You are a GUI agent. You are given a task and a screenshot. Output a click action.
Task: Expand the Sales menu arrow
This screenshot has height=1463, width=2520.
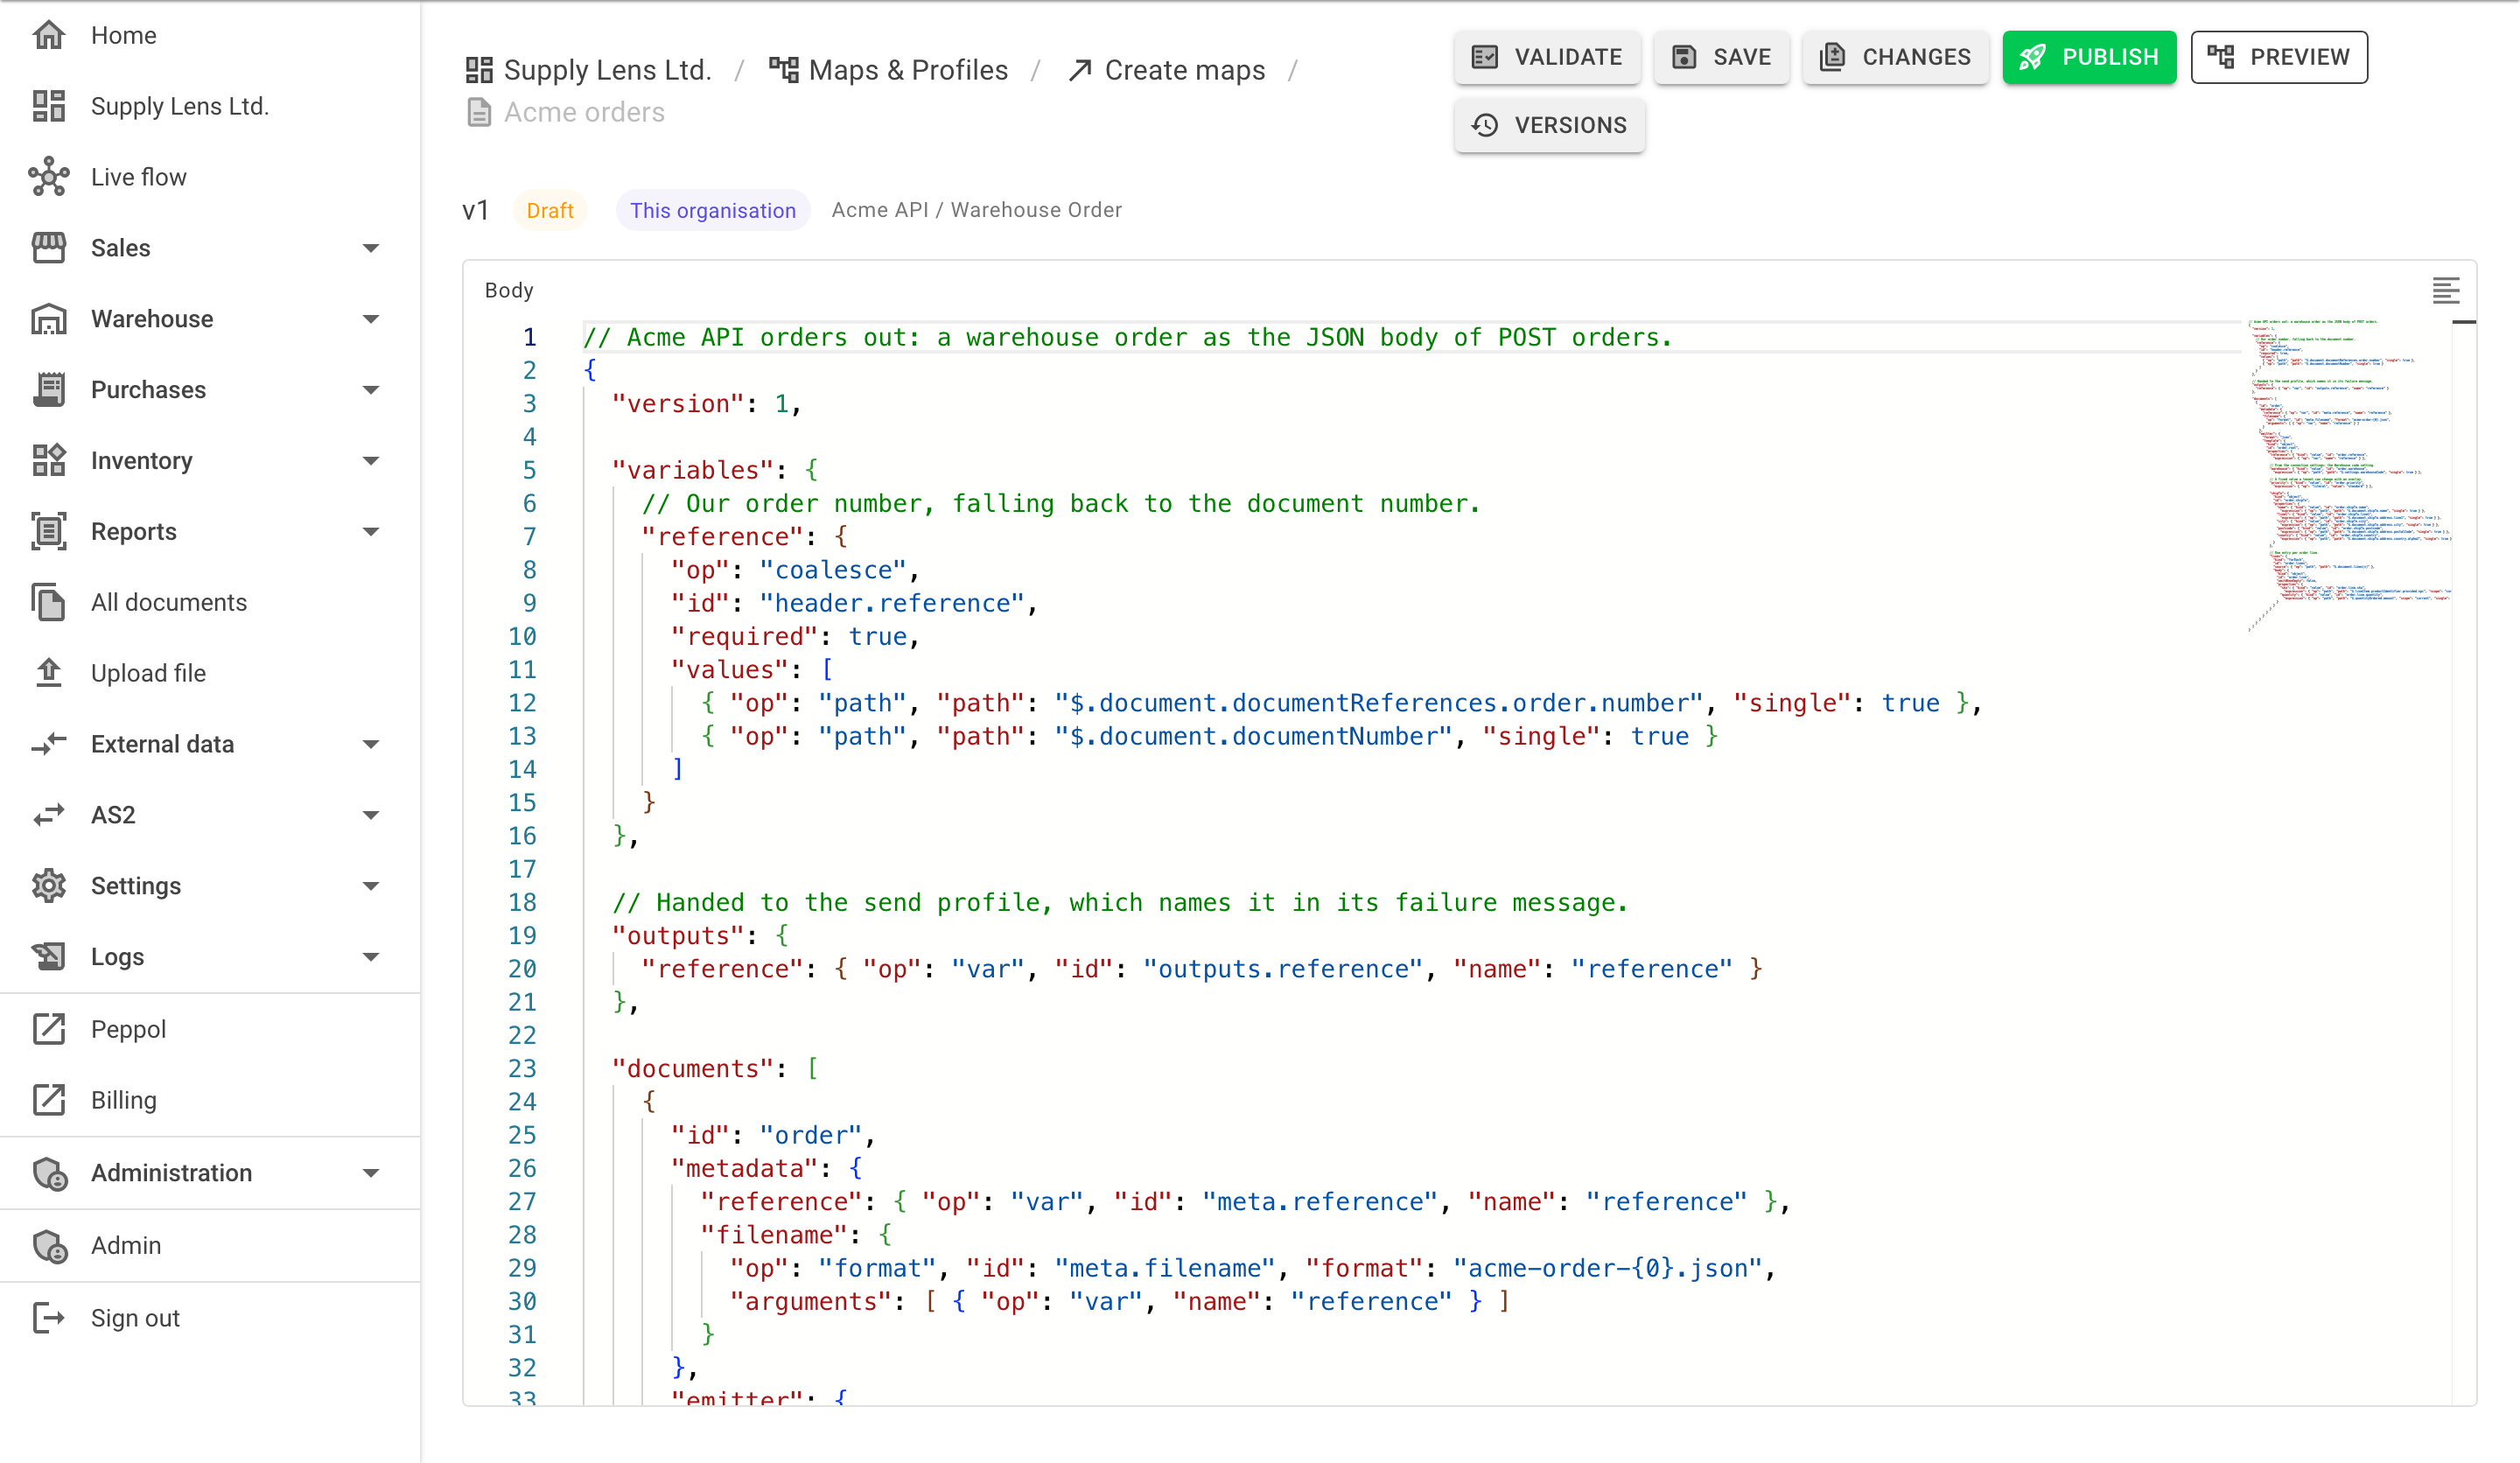[x=371, y=248]
